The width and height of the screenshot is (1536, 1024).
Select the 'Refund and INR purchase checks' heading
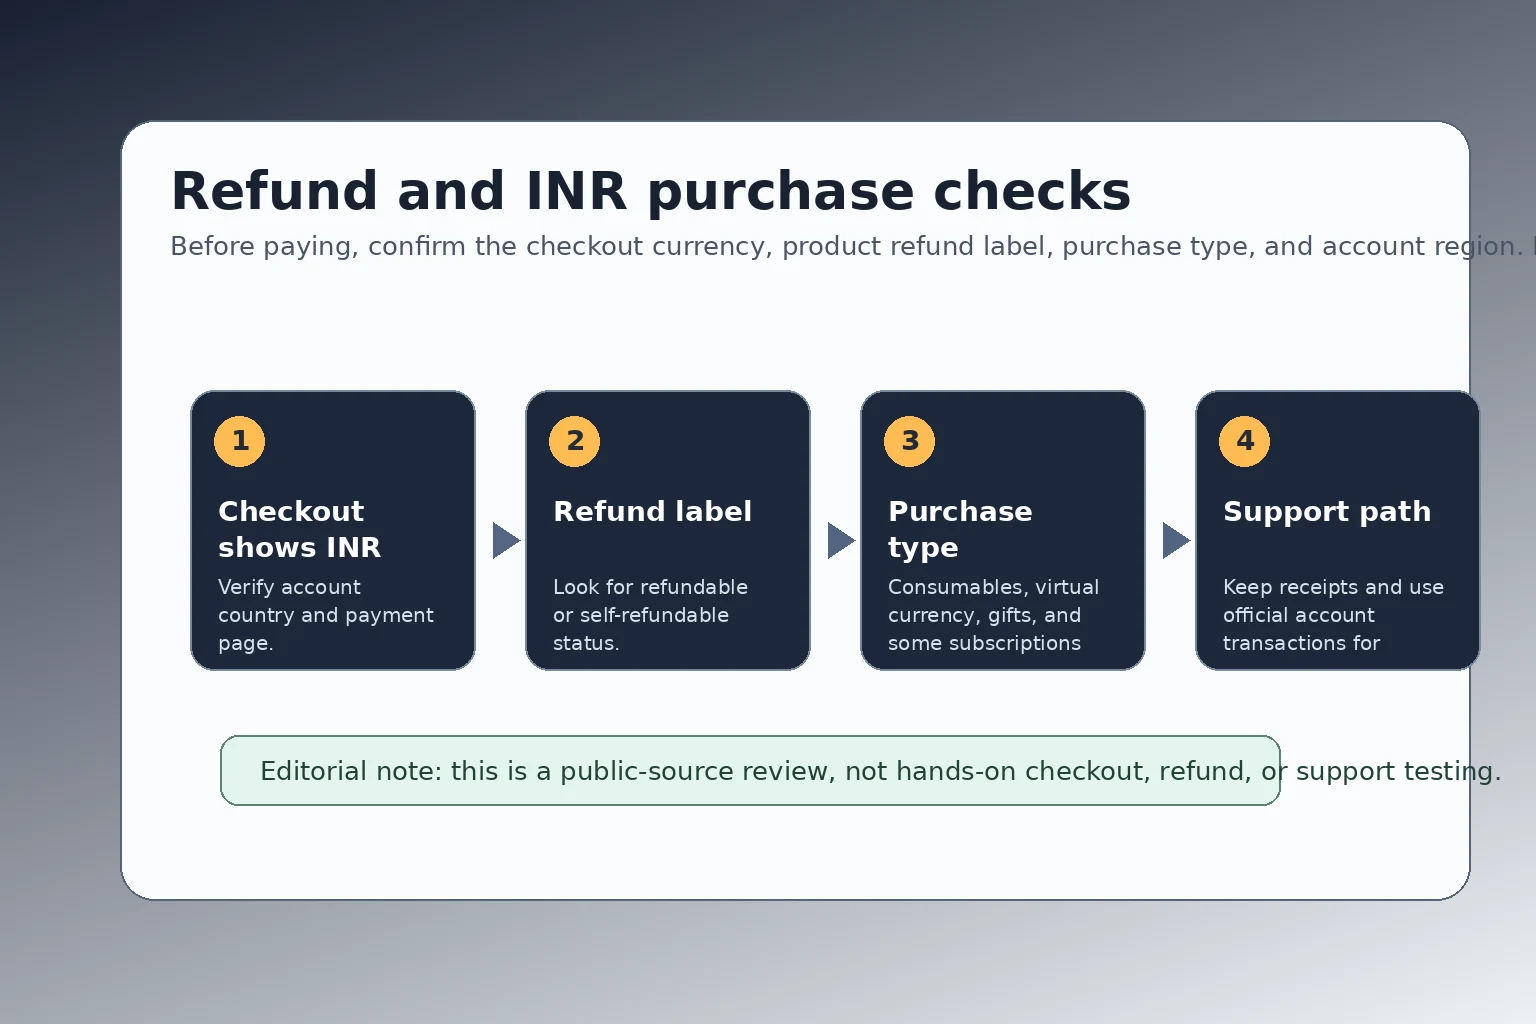tap(651, 191)
